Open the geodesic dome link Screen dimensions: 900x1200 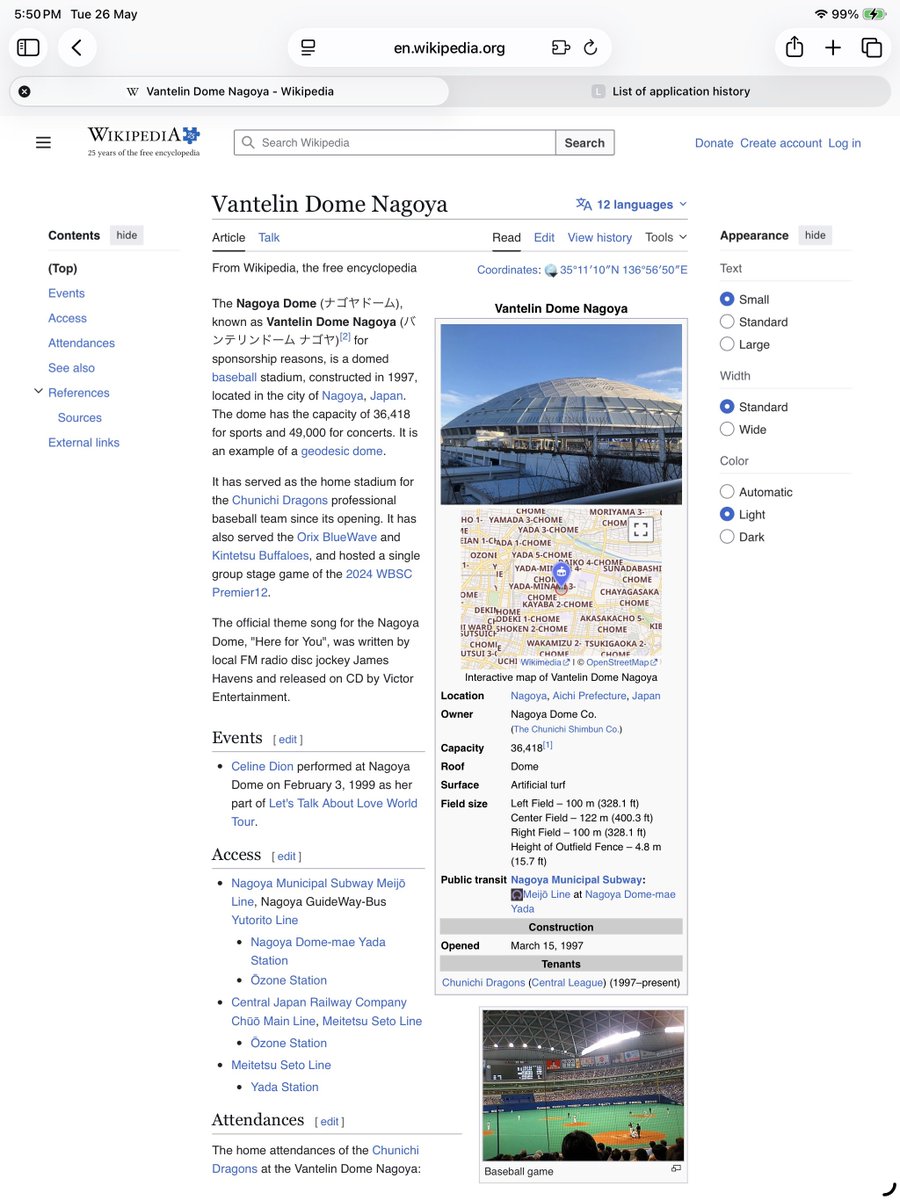(342, 451)
